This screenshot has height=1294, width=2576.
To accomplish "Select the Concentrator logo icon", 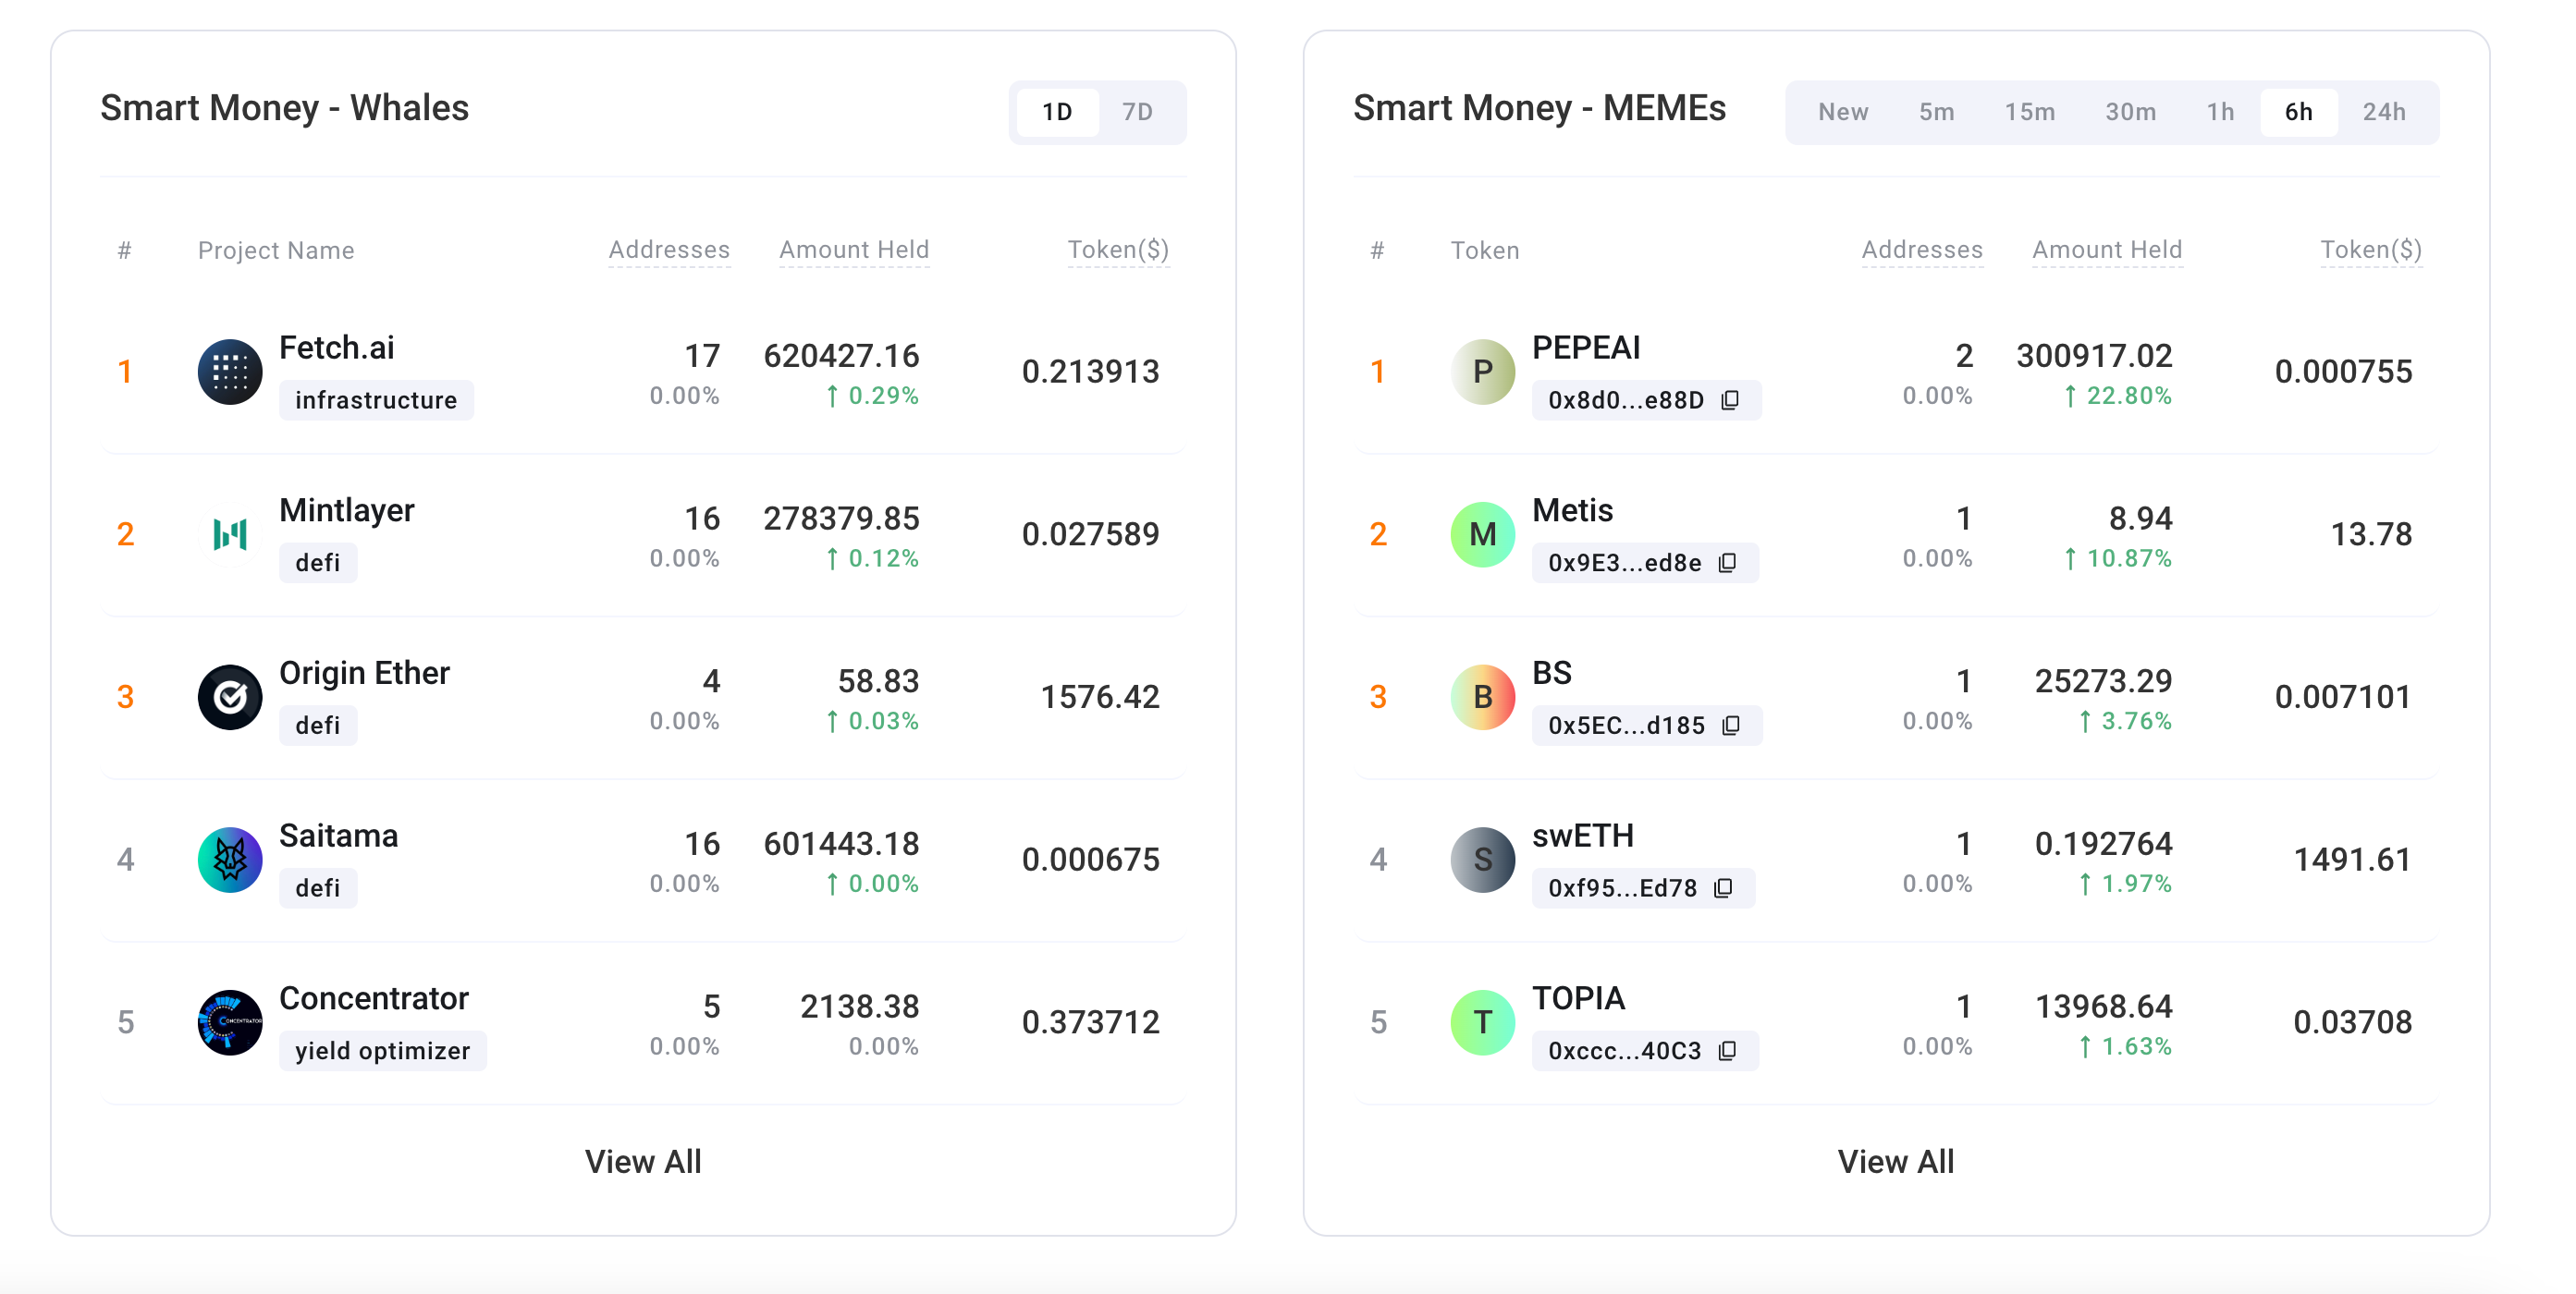I will click(x=230, y=1022).
